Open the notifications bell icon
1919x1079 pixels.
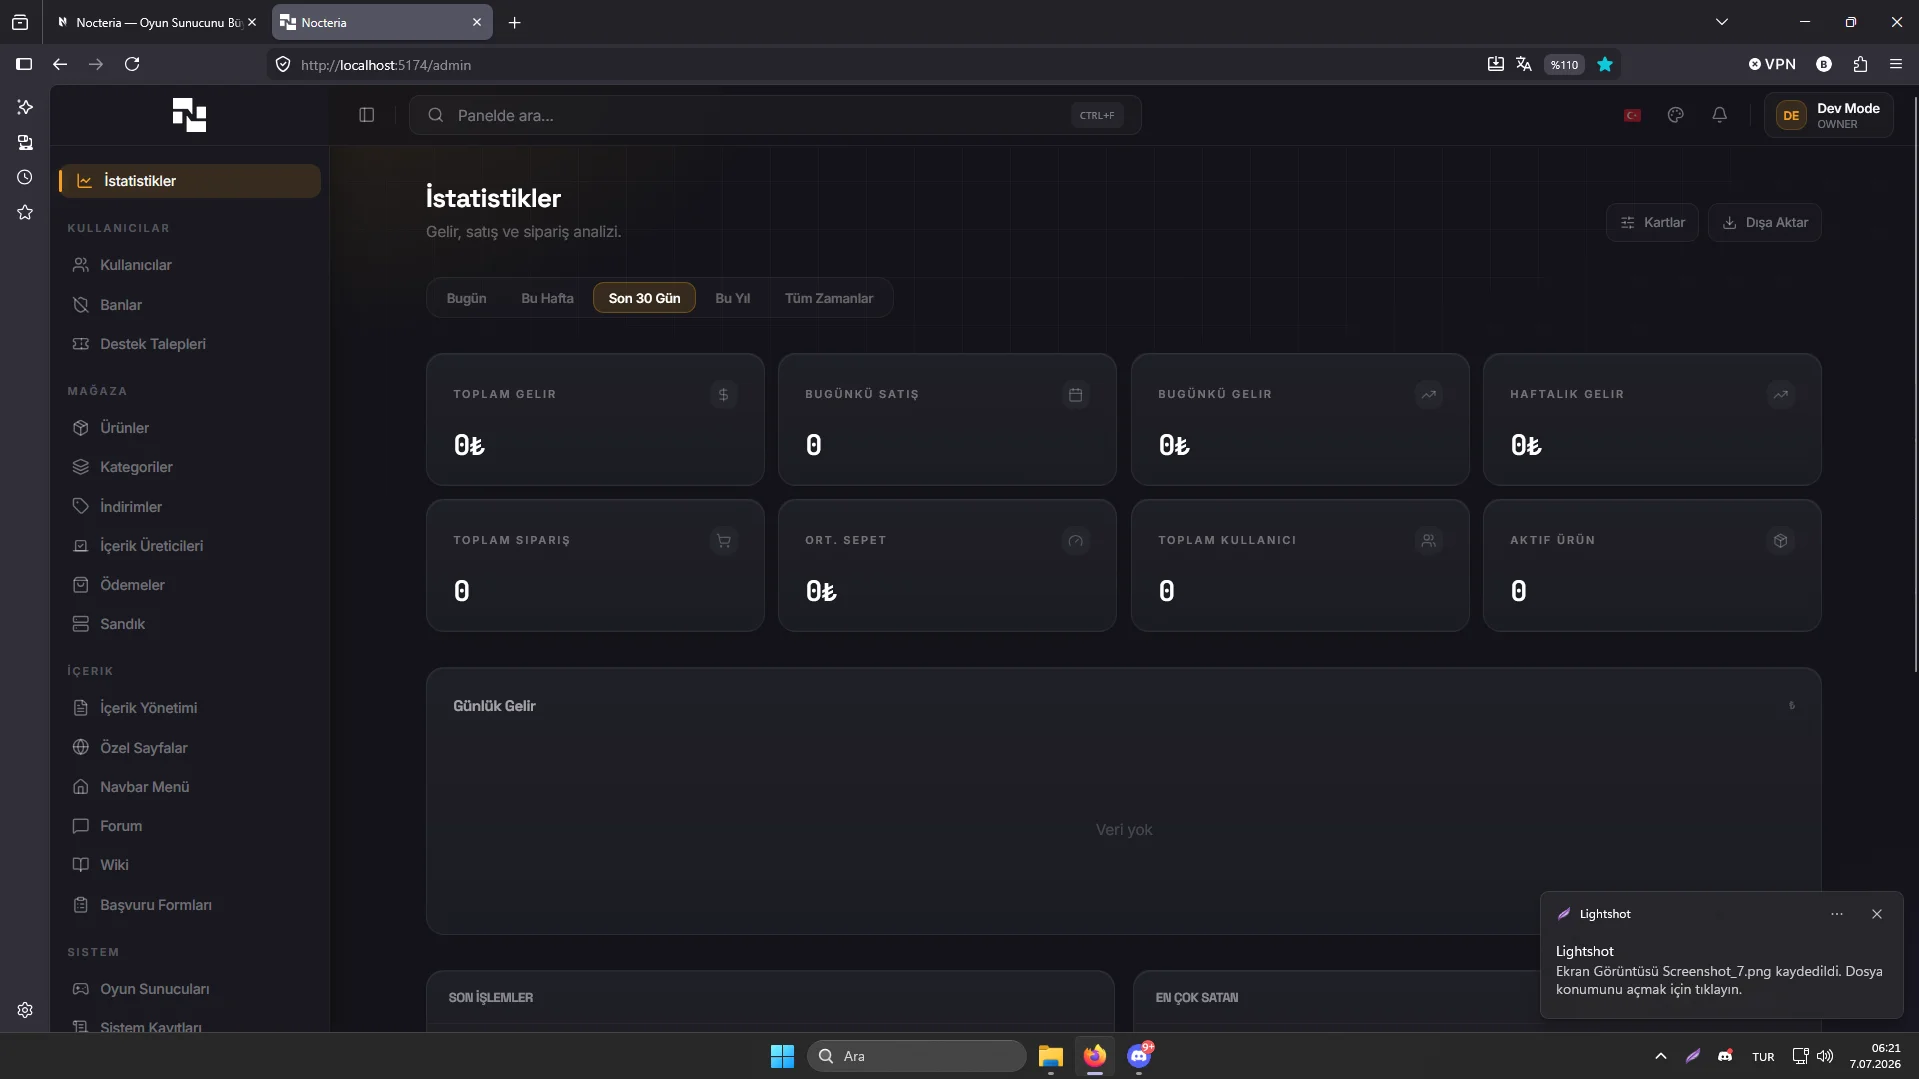(x=1720, y=115)
